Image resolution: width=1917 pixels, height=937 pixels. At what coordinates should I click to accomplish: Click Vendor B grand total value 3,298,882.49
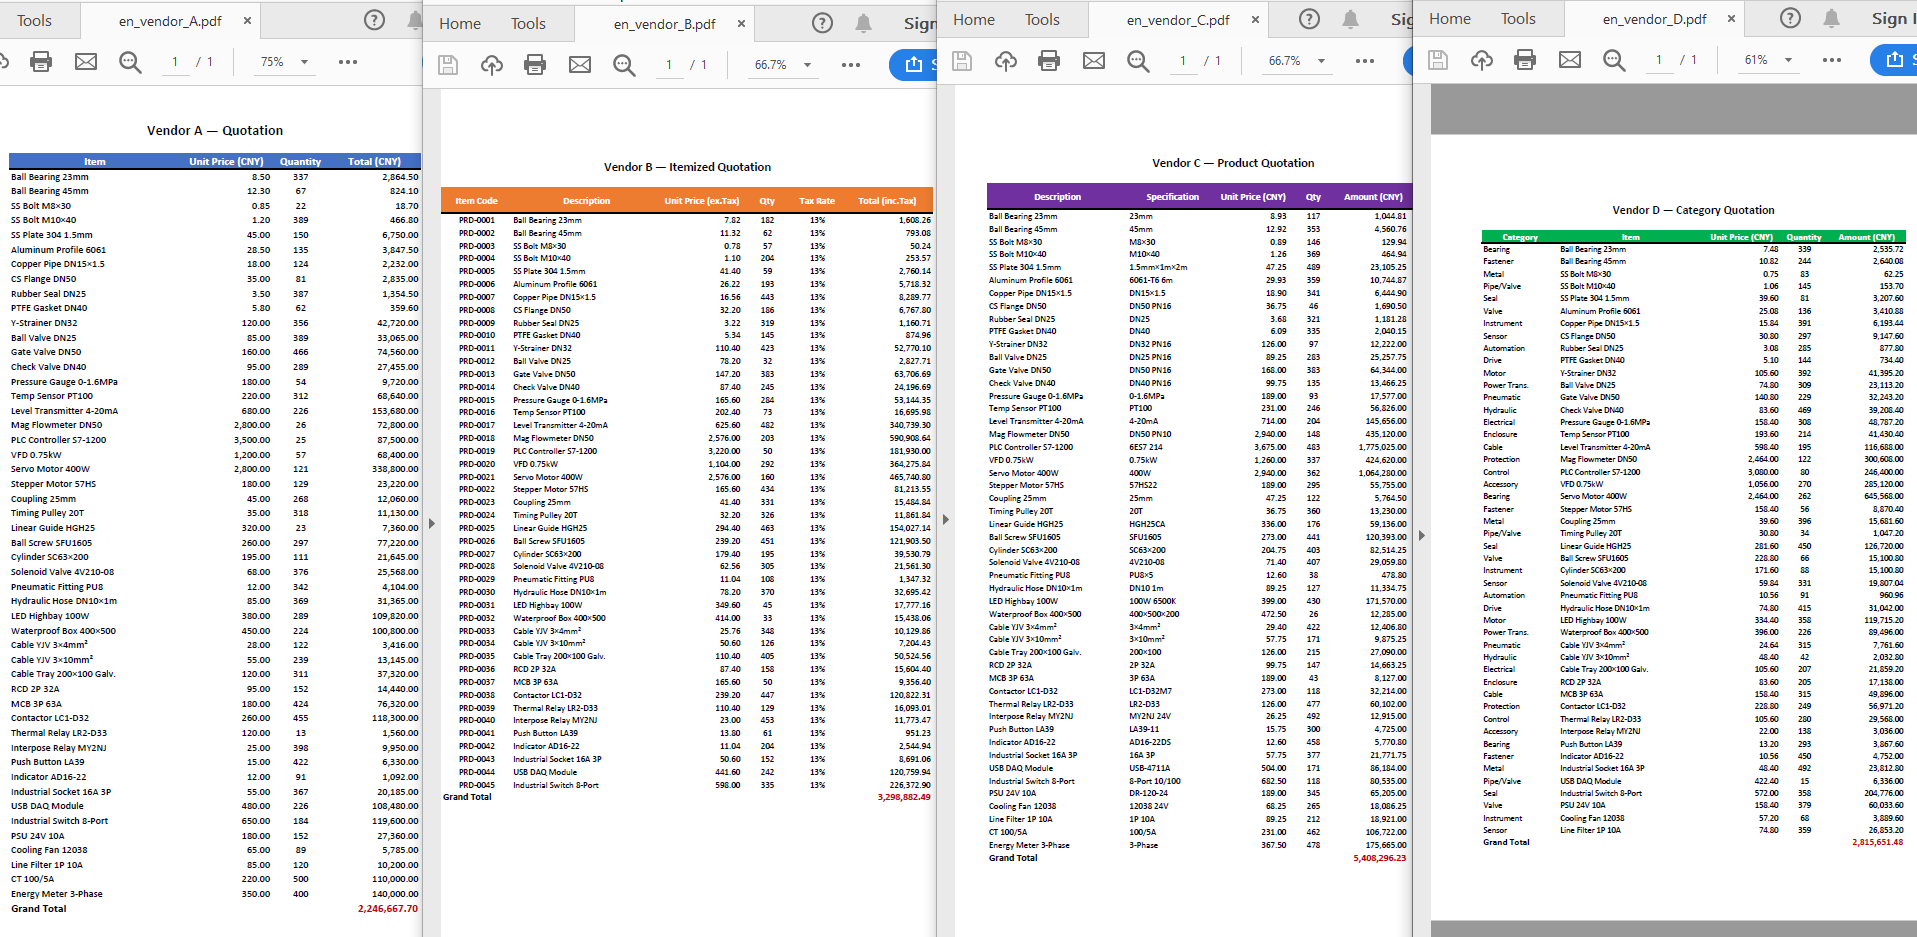[x=904, y=797]
